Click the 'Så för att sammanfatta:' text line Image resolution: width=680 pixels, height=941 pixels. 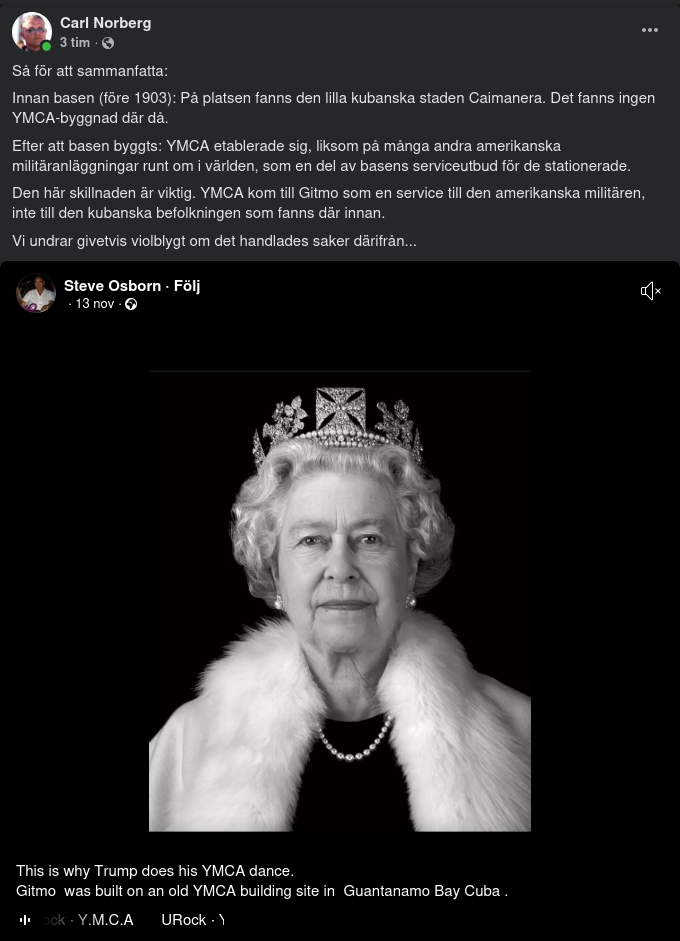(90, 71)
